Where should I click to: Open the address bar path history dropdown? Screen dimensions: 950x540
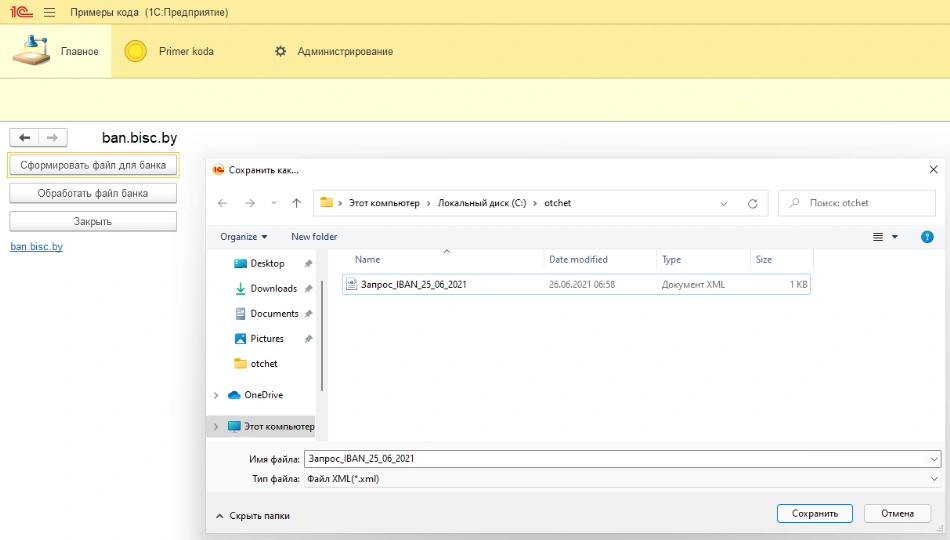coord(724,203)
